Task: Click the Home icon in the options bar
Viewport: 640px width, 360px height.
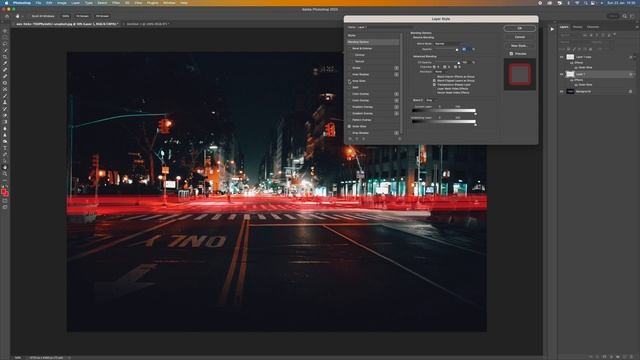Action: click(7, 16)
